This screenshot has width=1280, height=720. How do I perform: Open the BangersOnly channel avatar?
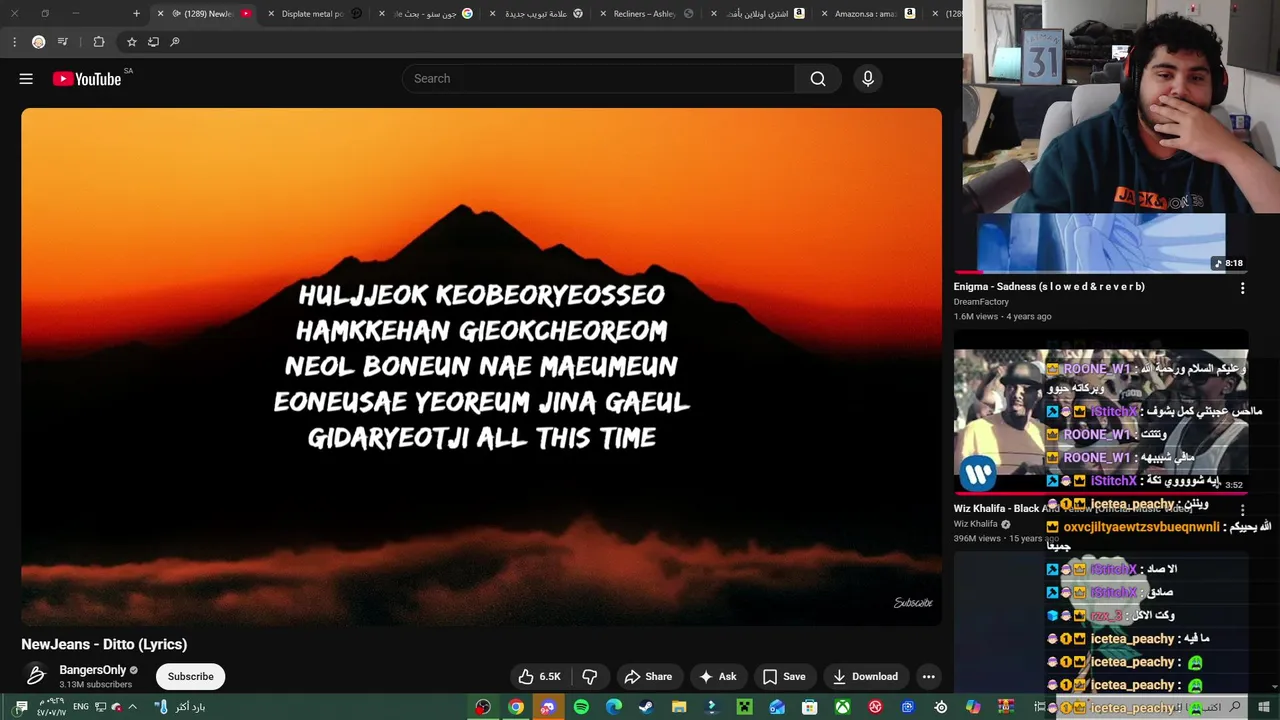tap(35, 676)
